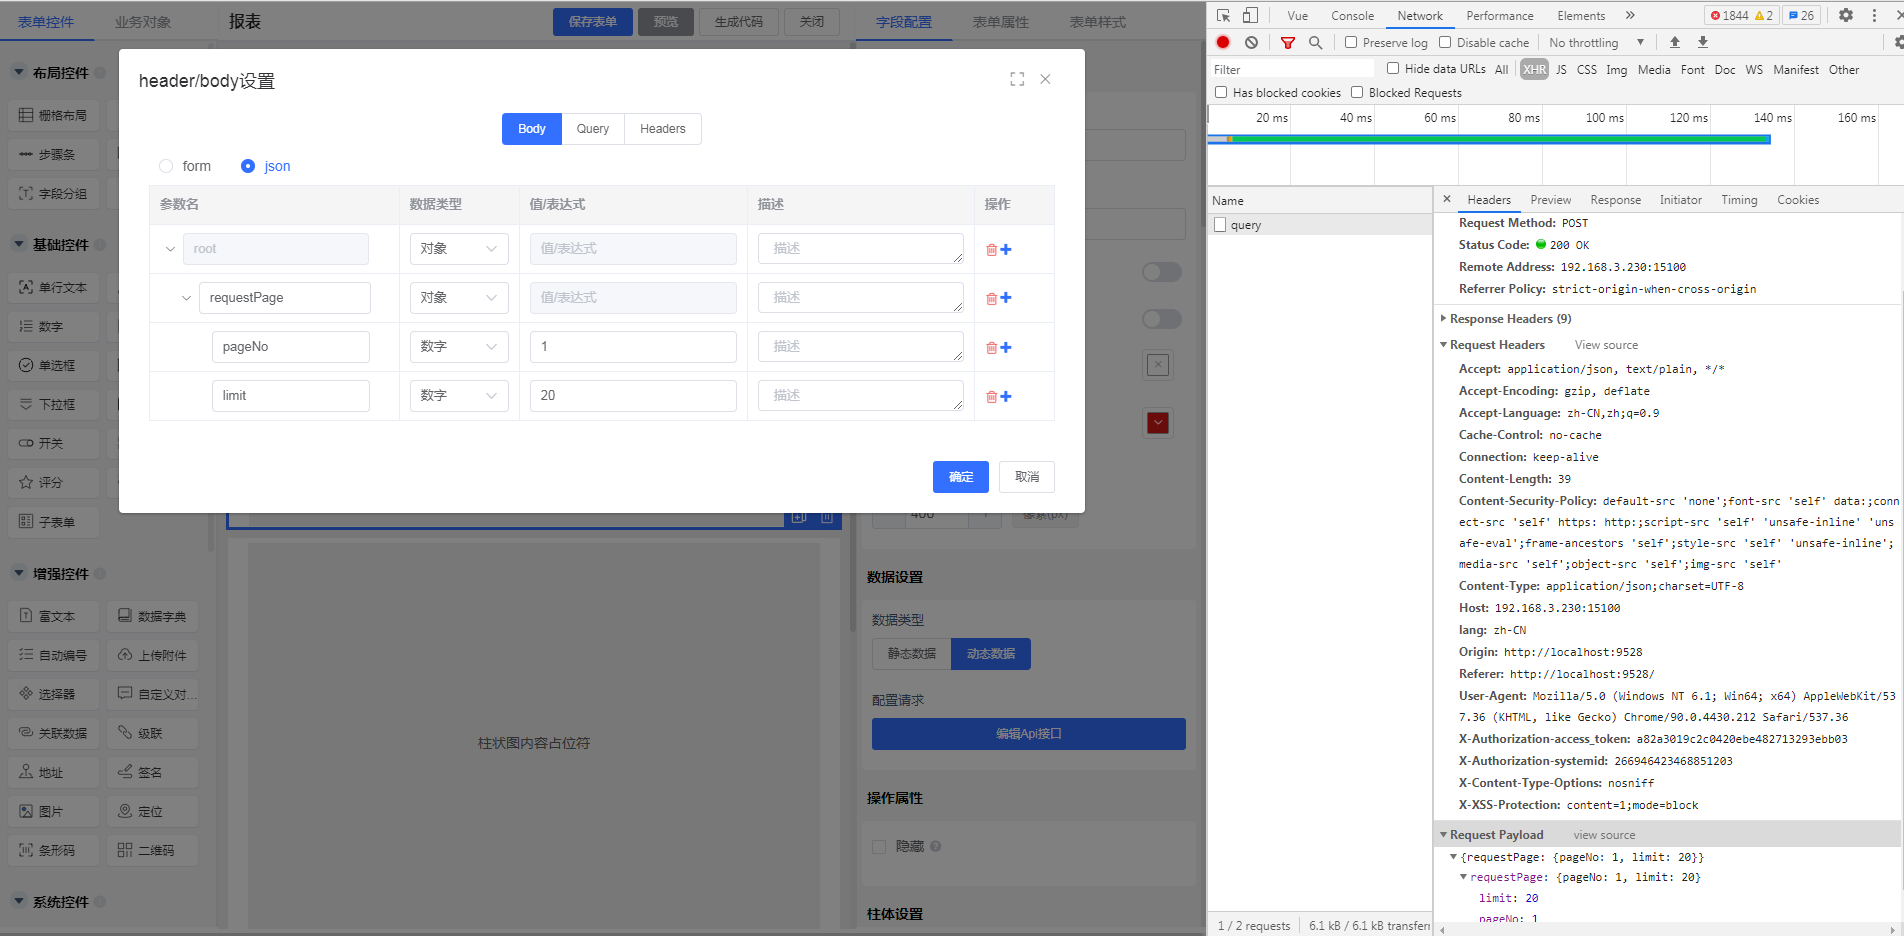The height and width of the screenshot is (936, 1904).
Task: Click the DevTools record network log button
Action: click(1222, 42)
